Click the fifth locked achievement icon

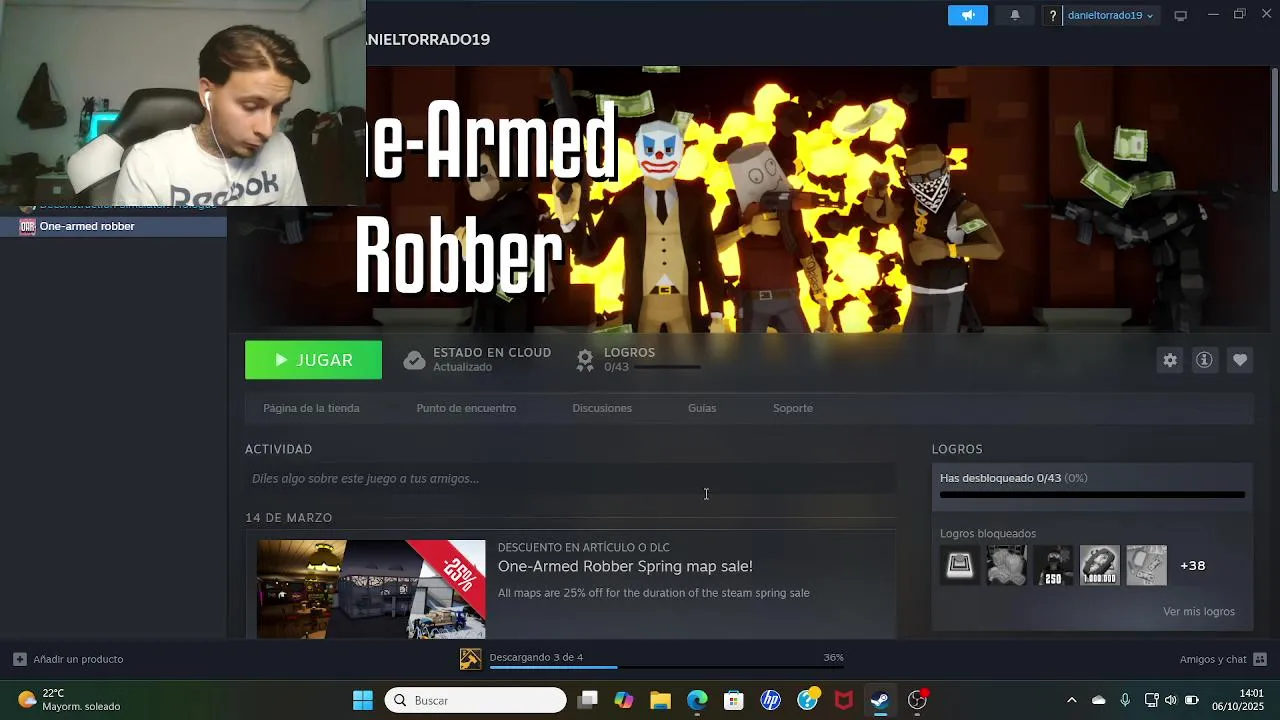(1147, 565)
